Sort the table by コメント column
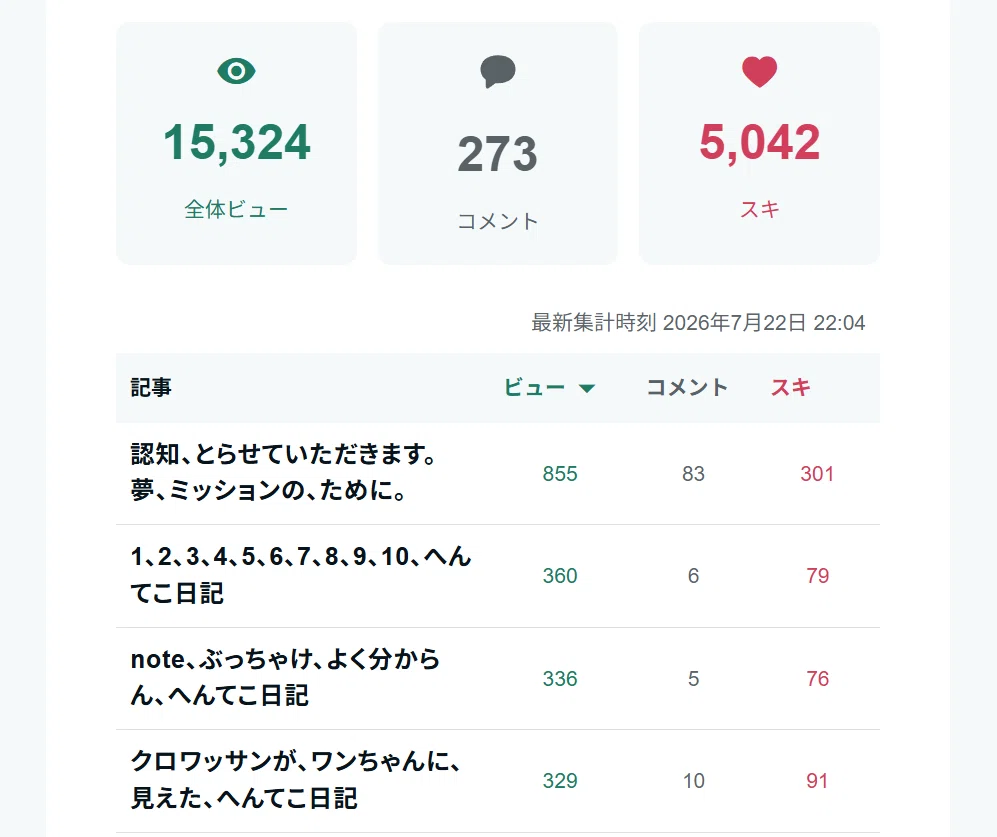Image resolution: width=997 pixels, height=837 pixels. 687,387
